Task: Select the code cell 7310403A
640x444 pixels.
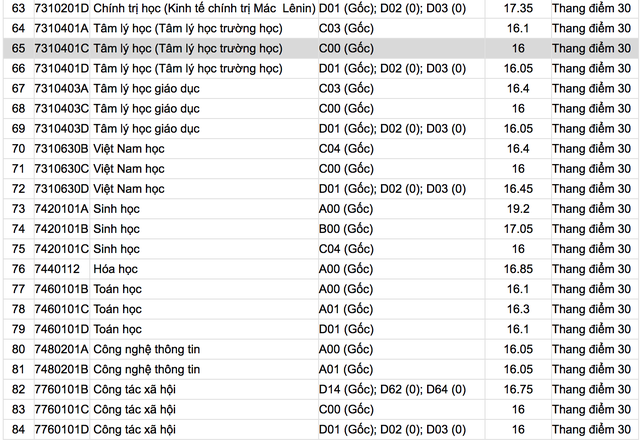Action: point(61,88)
